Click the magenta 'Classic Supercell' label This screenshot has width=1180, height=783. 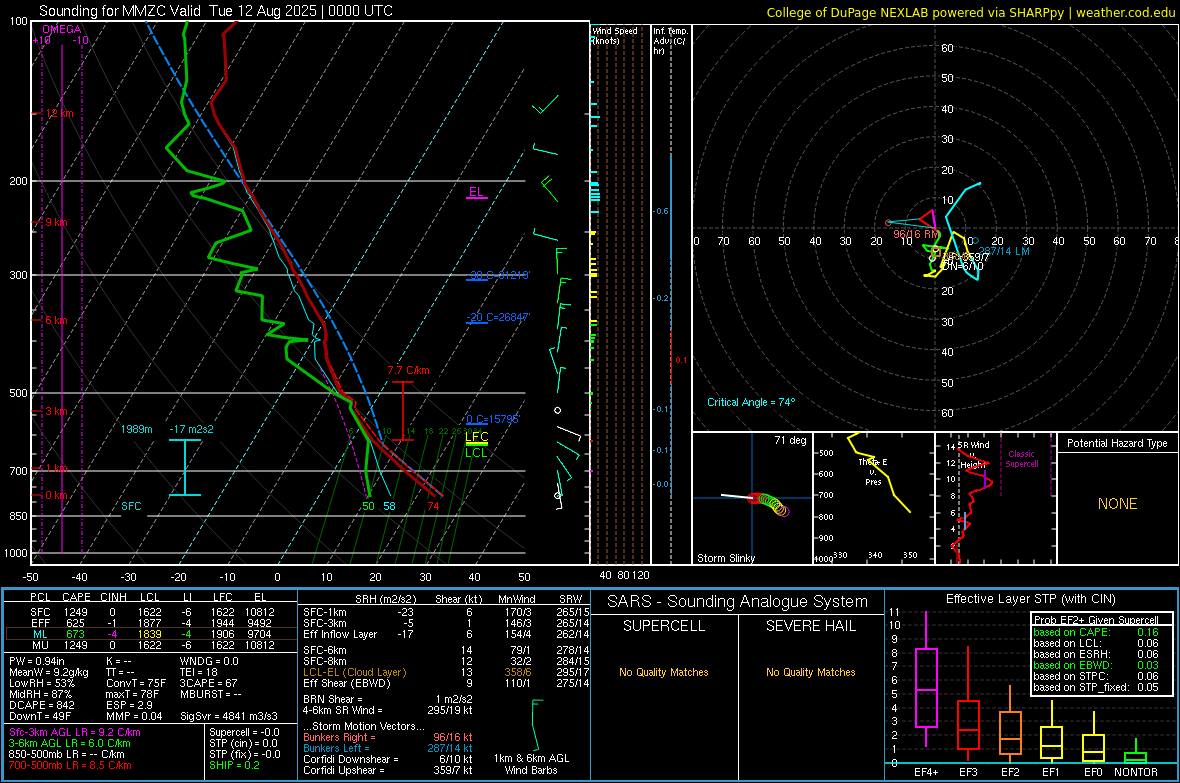tap(1021, 459)
